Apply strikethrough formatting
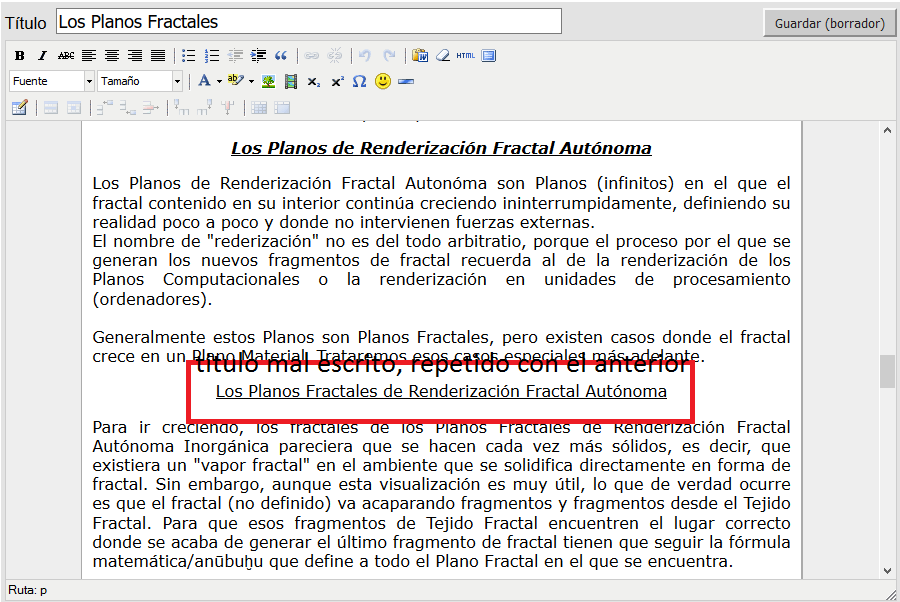Image resolution: width=900 pixels, height=602 pixels. tap(65, 56)
